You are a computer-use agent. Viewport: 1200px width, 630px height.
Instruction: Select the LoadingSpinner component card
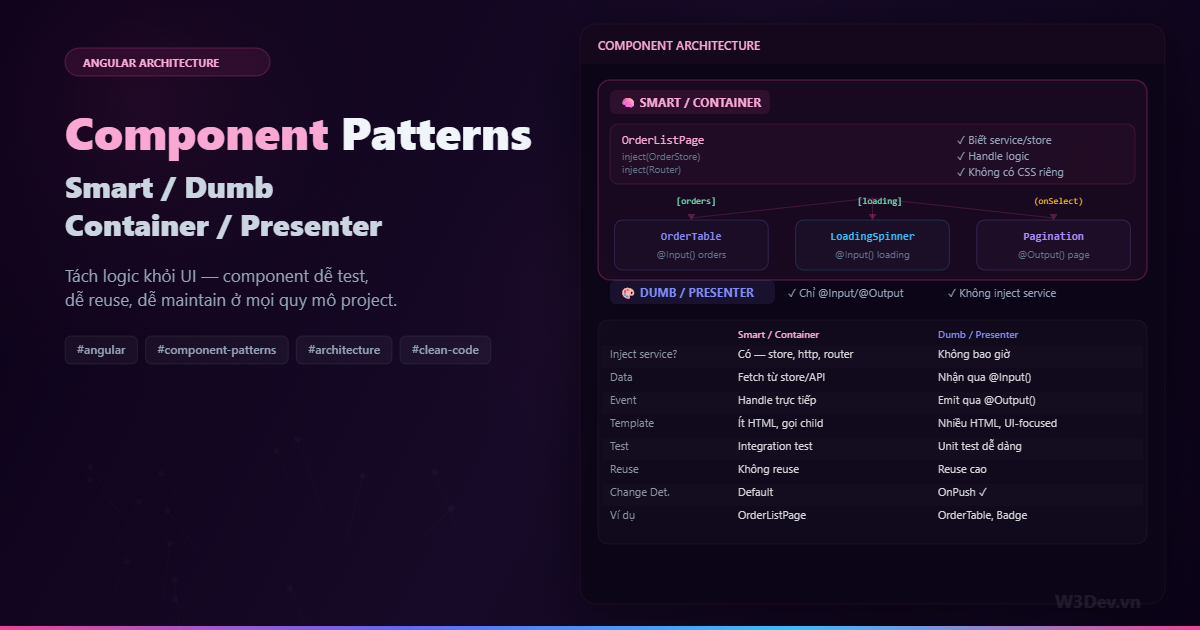coord(871,245)
